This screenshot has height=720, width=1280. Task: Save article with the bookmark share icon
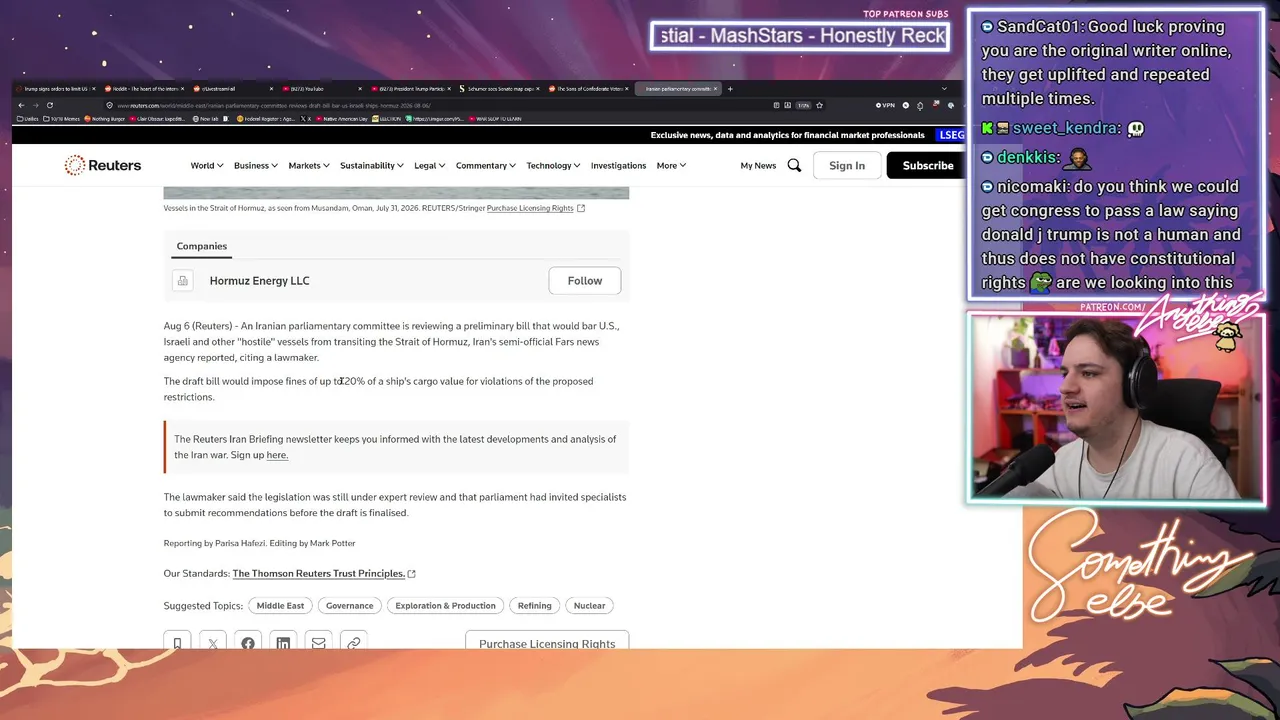click(x=177, y=643)
